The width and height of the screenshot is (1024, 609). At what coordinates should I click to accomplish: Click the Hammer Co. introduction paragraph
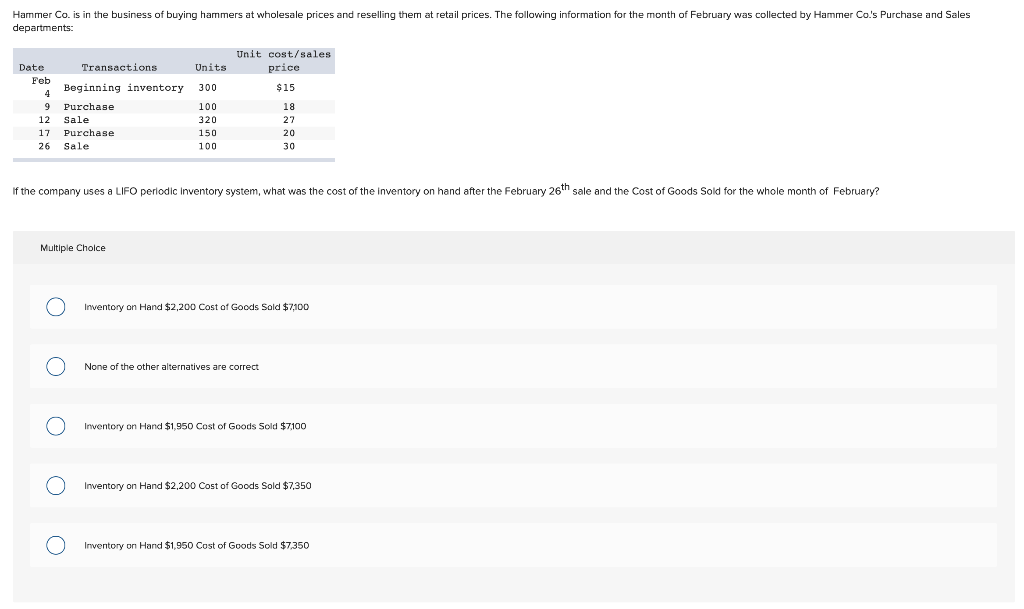pyautogui.click(x=490, y=20)
